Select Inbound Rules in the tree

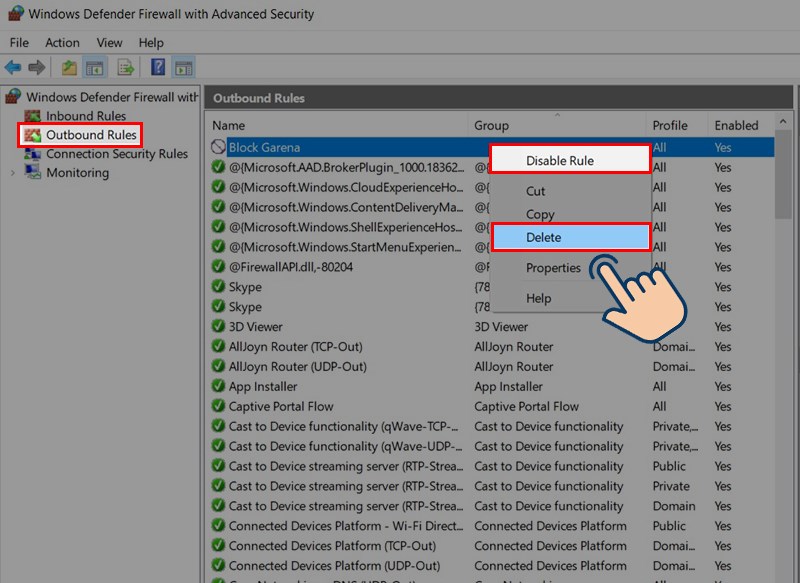[86, 116]
